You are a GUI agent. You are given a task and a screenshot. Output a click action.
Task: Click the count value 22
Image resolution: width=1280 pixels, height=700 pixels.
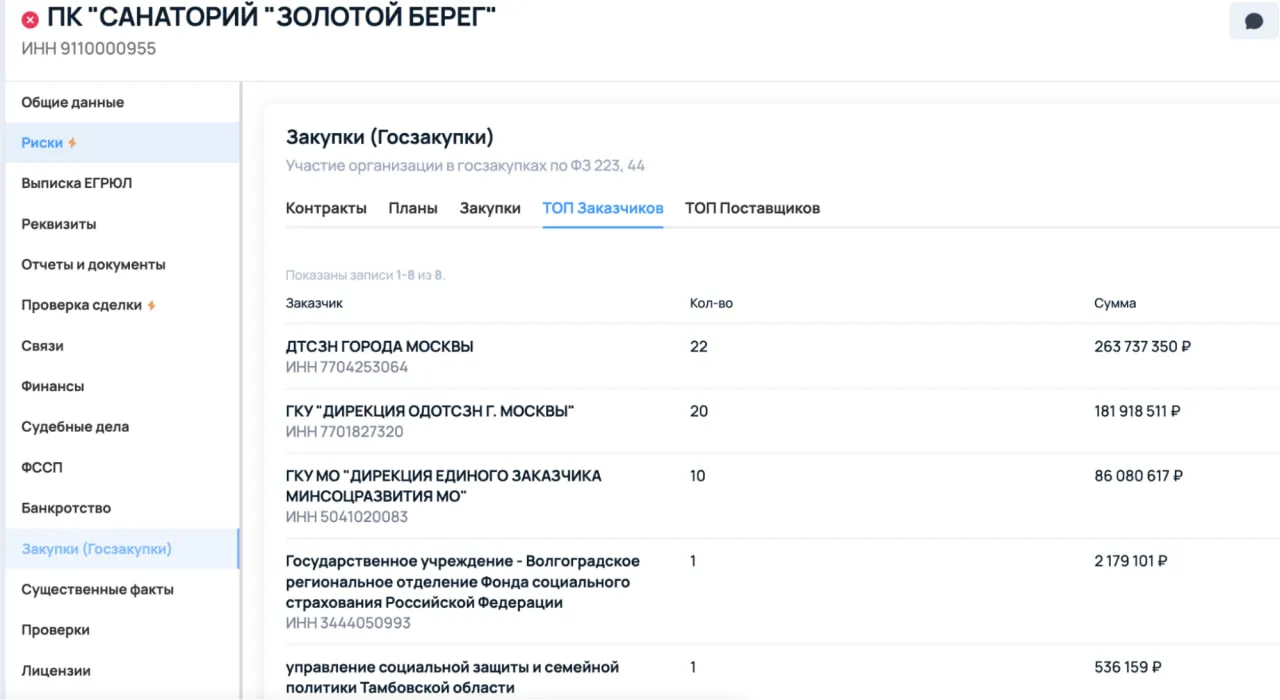(699, 346)
